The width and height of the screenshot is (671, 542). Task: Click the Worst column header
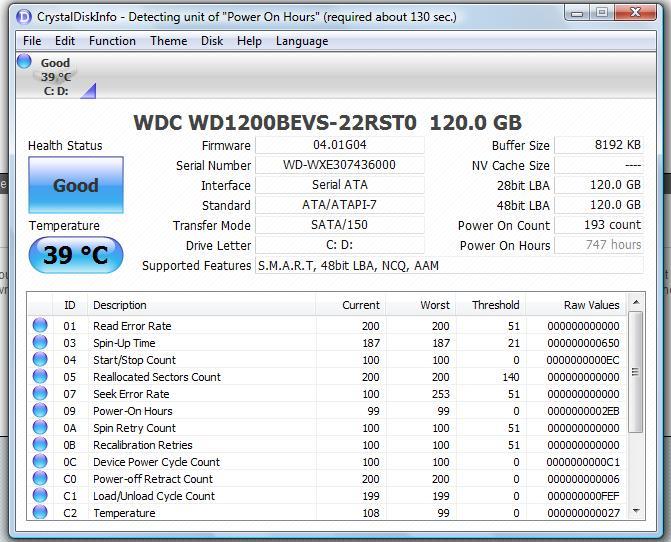tap(421, 305)
